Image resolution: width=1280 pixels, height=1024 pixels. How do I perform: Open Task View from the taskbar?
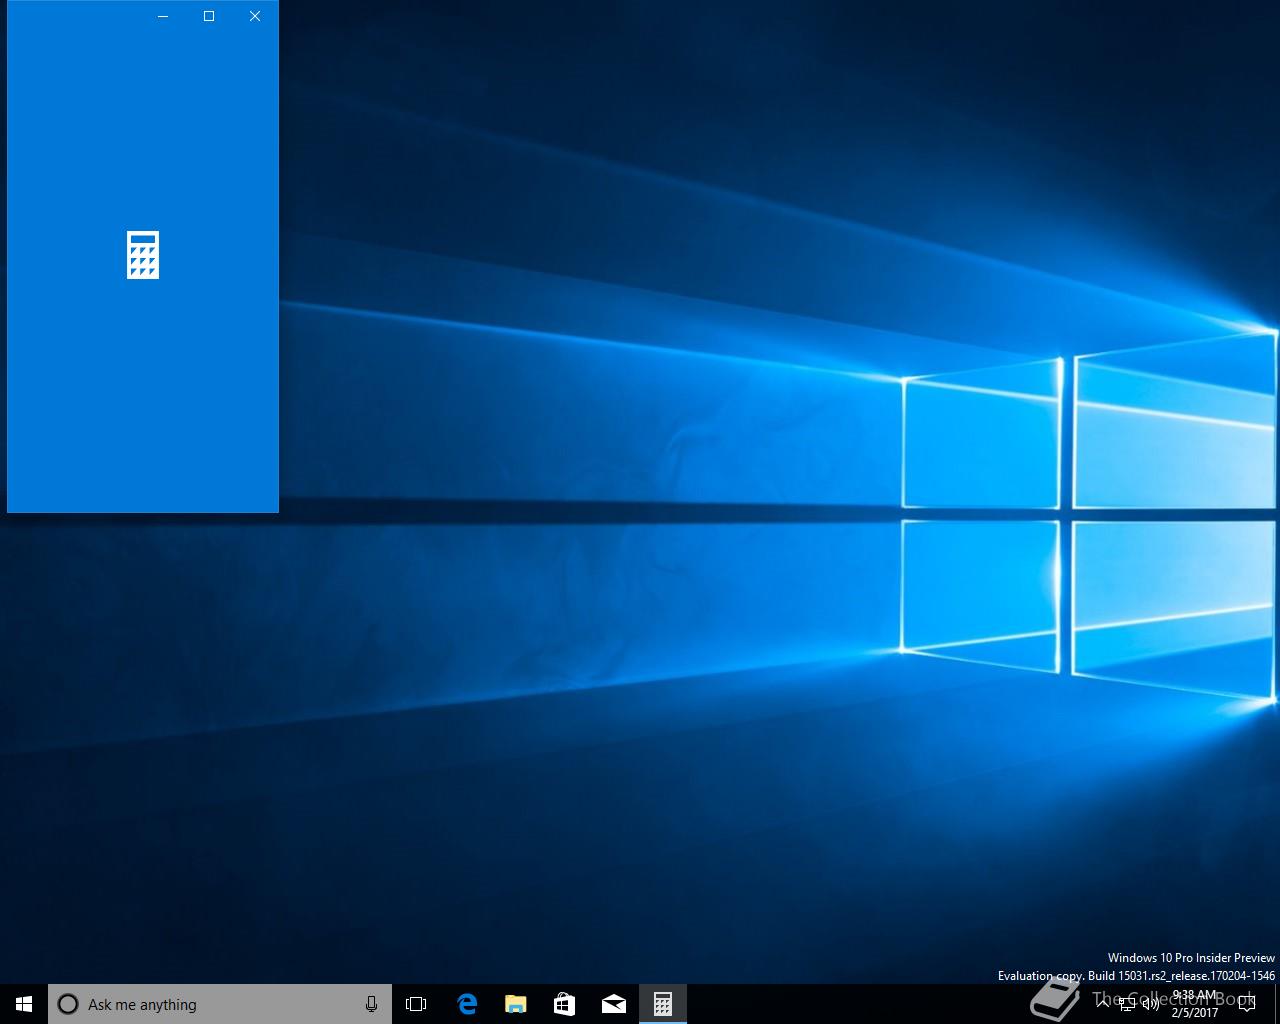[x=416, y=1004]
